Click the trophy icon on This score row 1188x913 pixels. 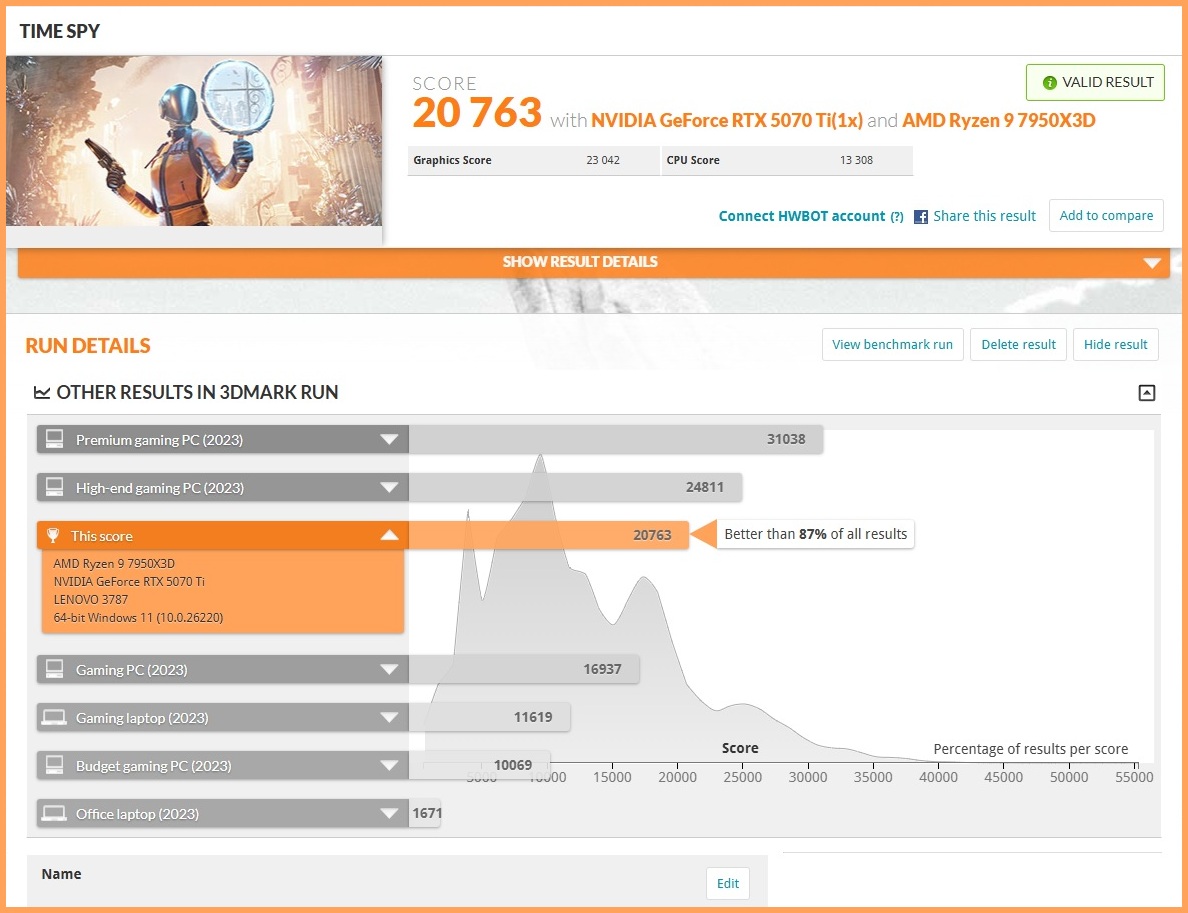pos(53,536)
